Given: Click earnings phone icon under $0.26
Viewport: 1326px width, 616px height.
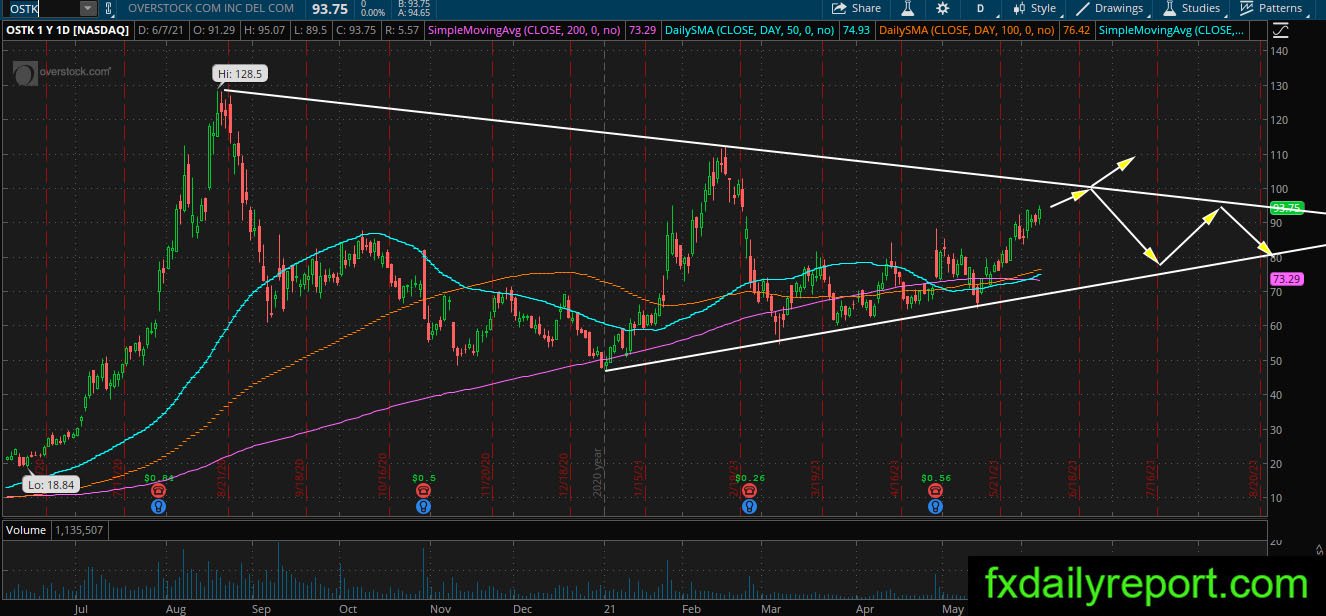Looking at the screenshot, I should (748, 491).
